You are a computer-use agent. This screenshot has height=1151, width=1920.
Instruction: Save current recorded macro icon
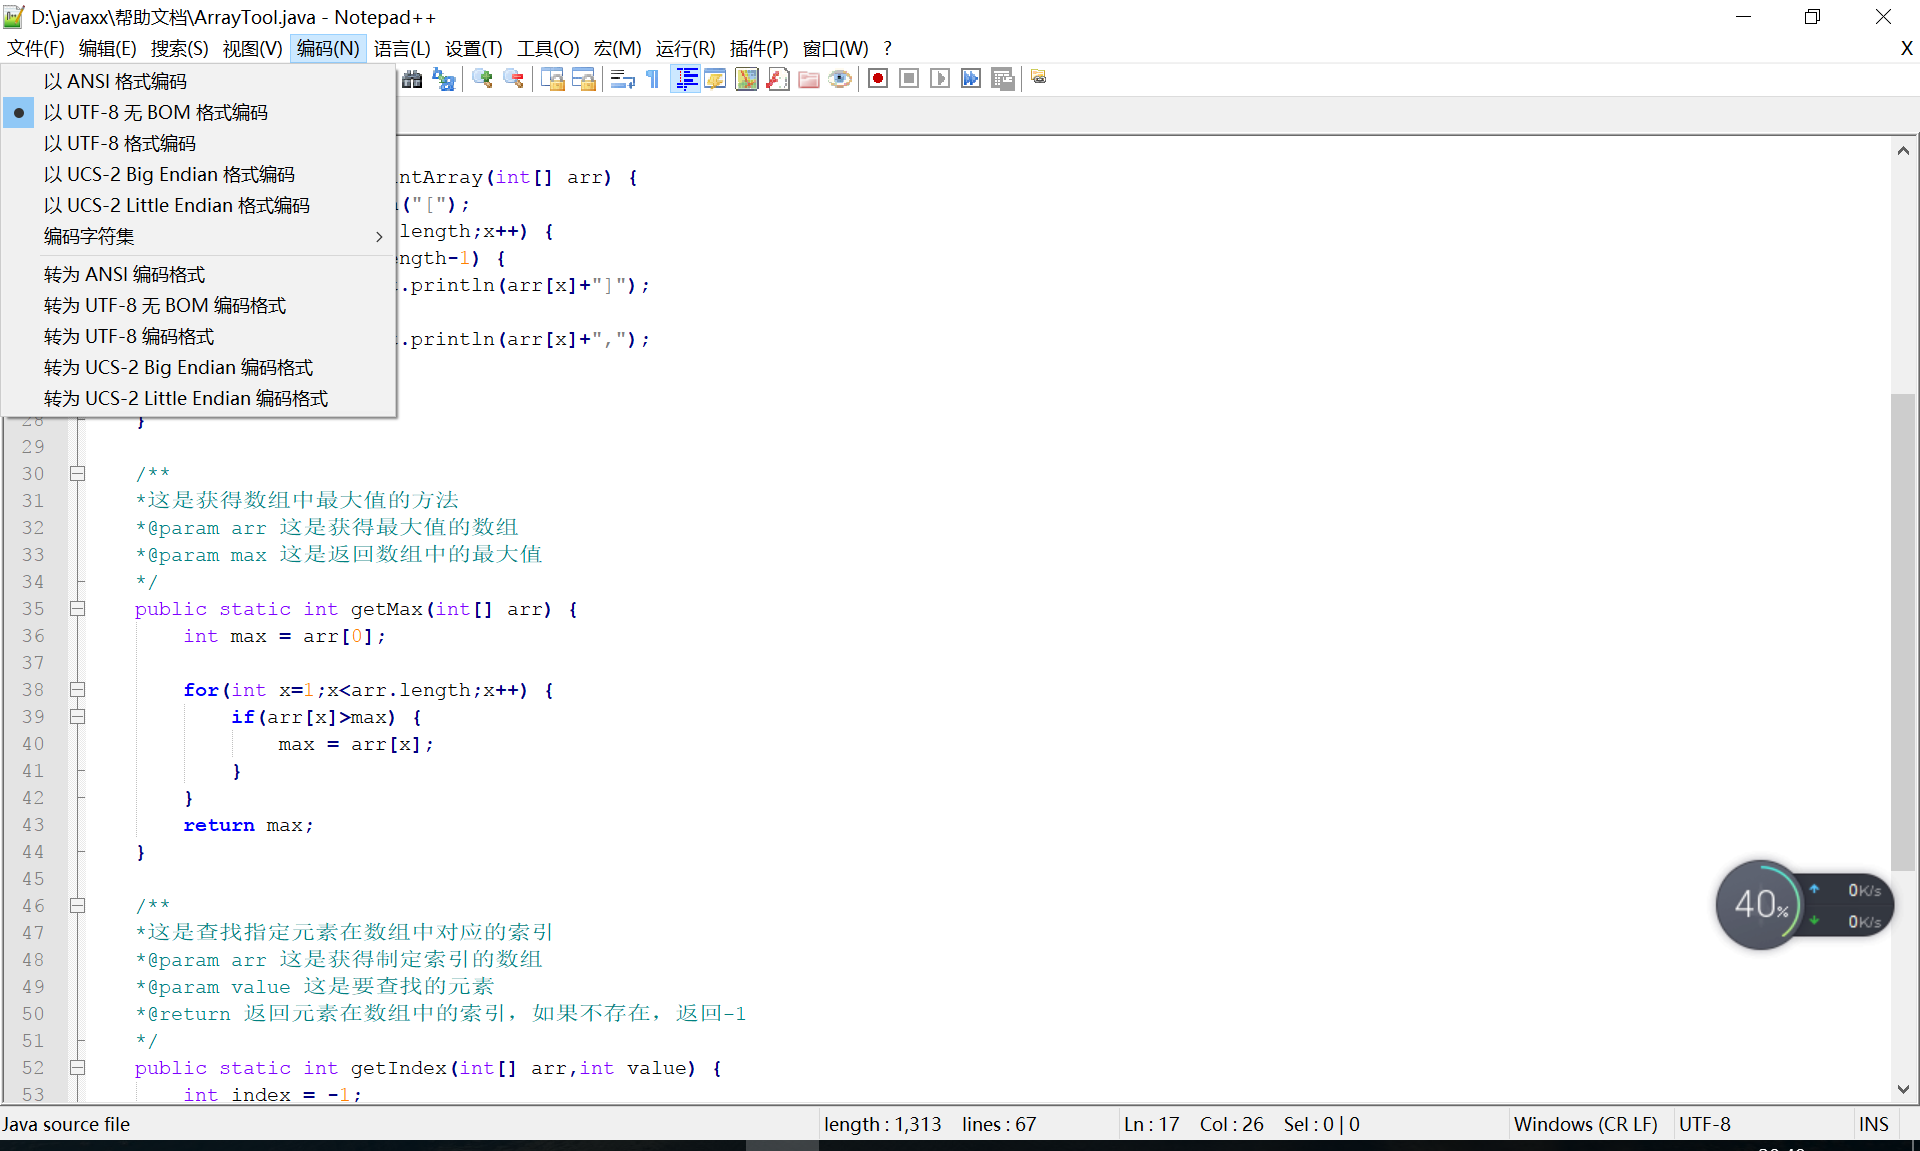(x=1003, y=79)
